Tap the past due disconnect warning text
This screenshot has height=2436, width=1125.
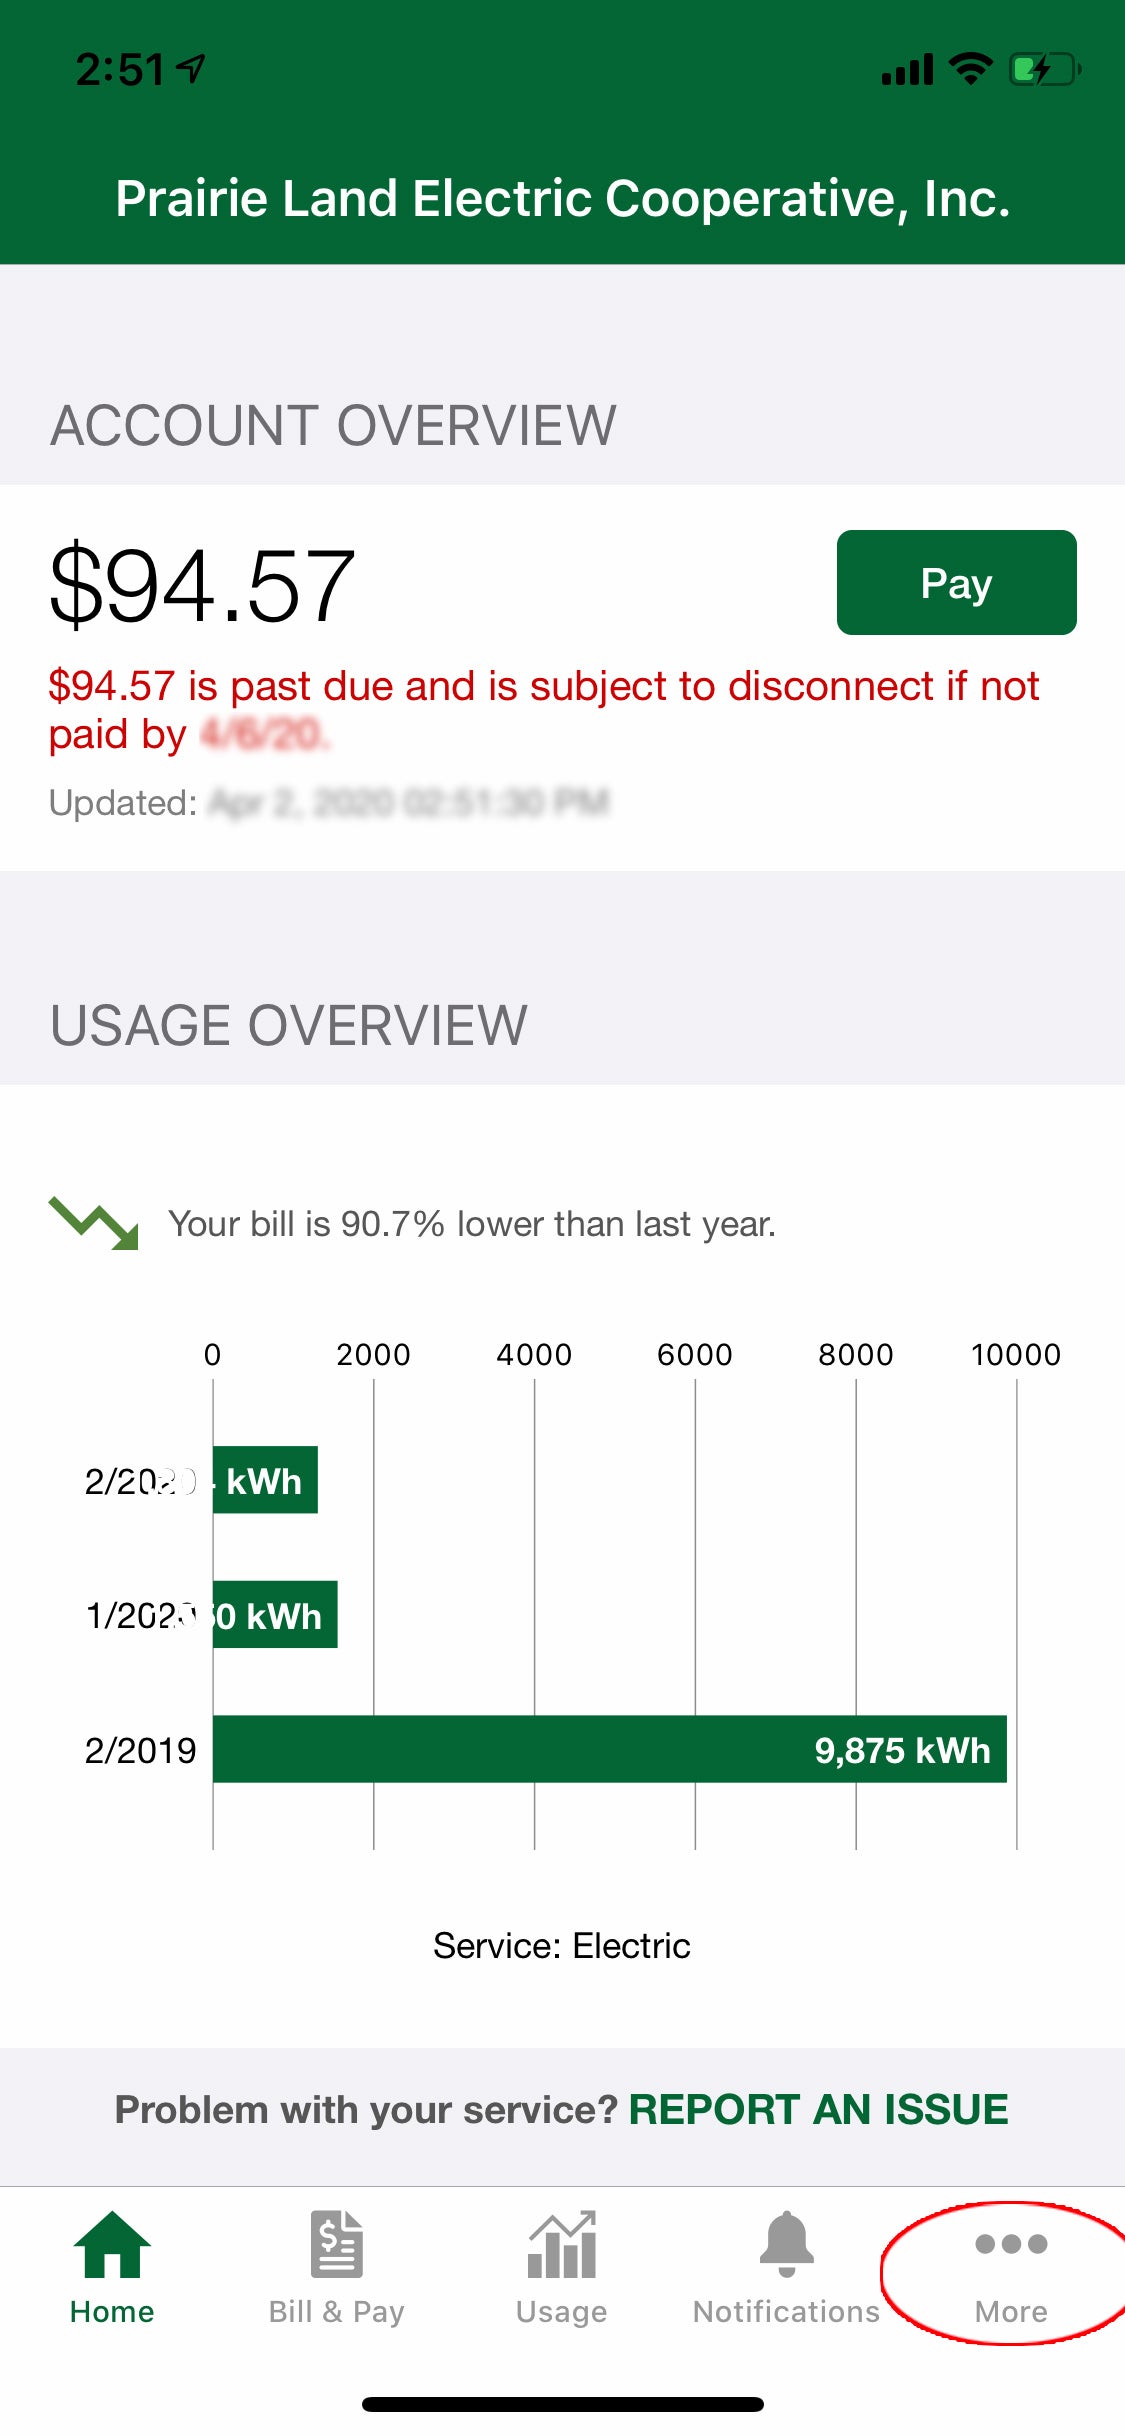545,710
